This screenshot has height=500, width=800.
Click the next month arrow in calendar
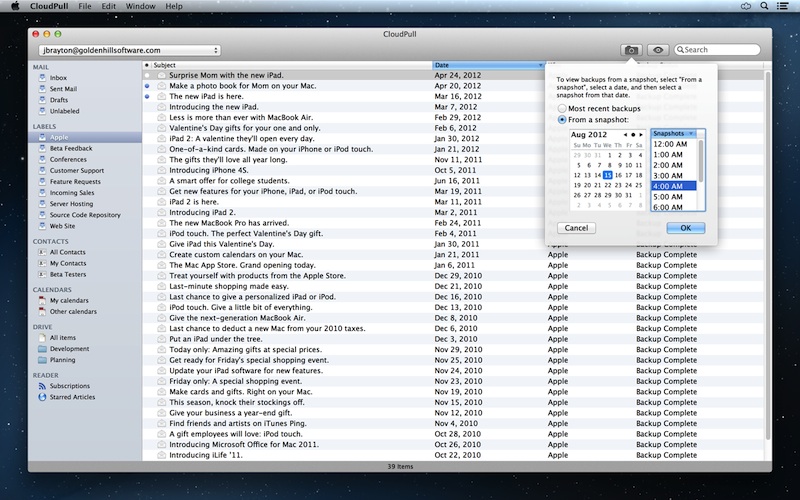click(640, 134)
